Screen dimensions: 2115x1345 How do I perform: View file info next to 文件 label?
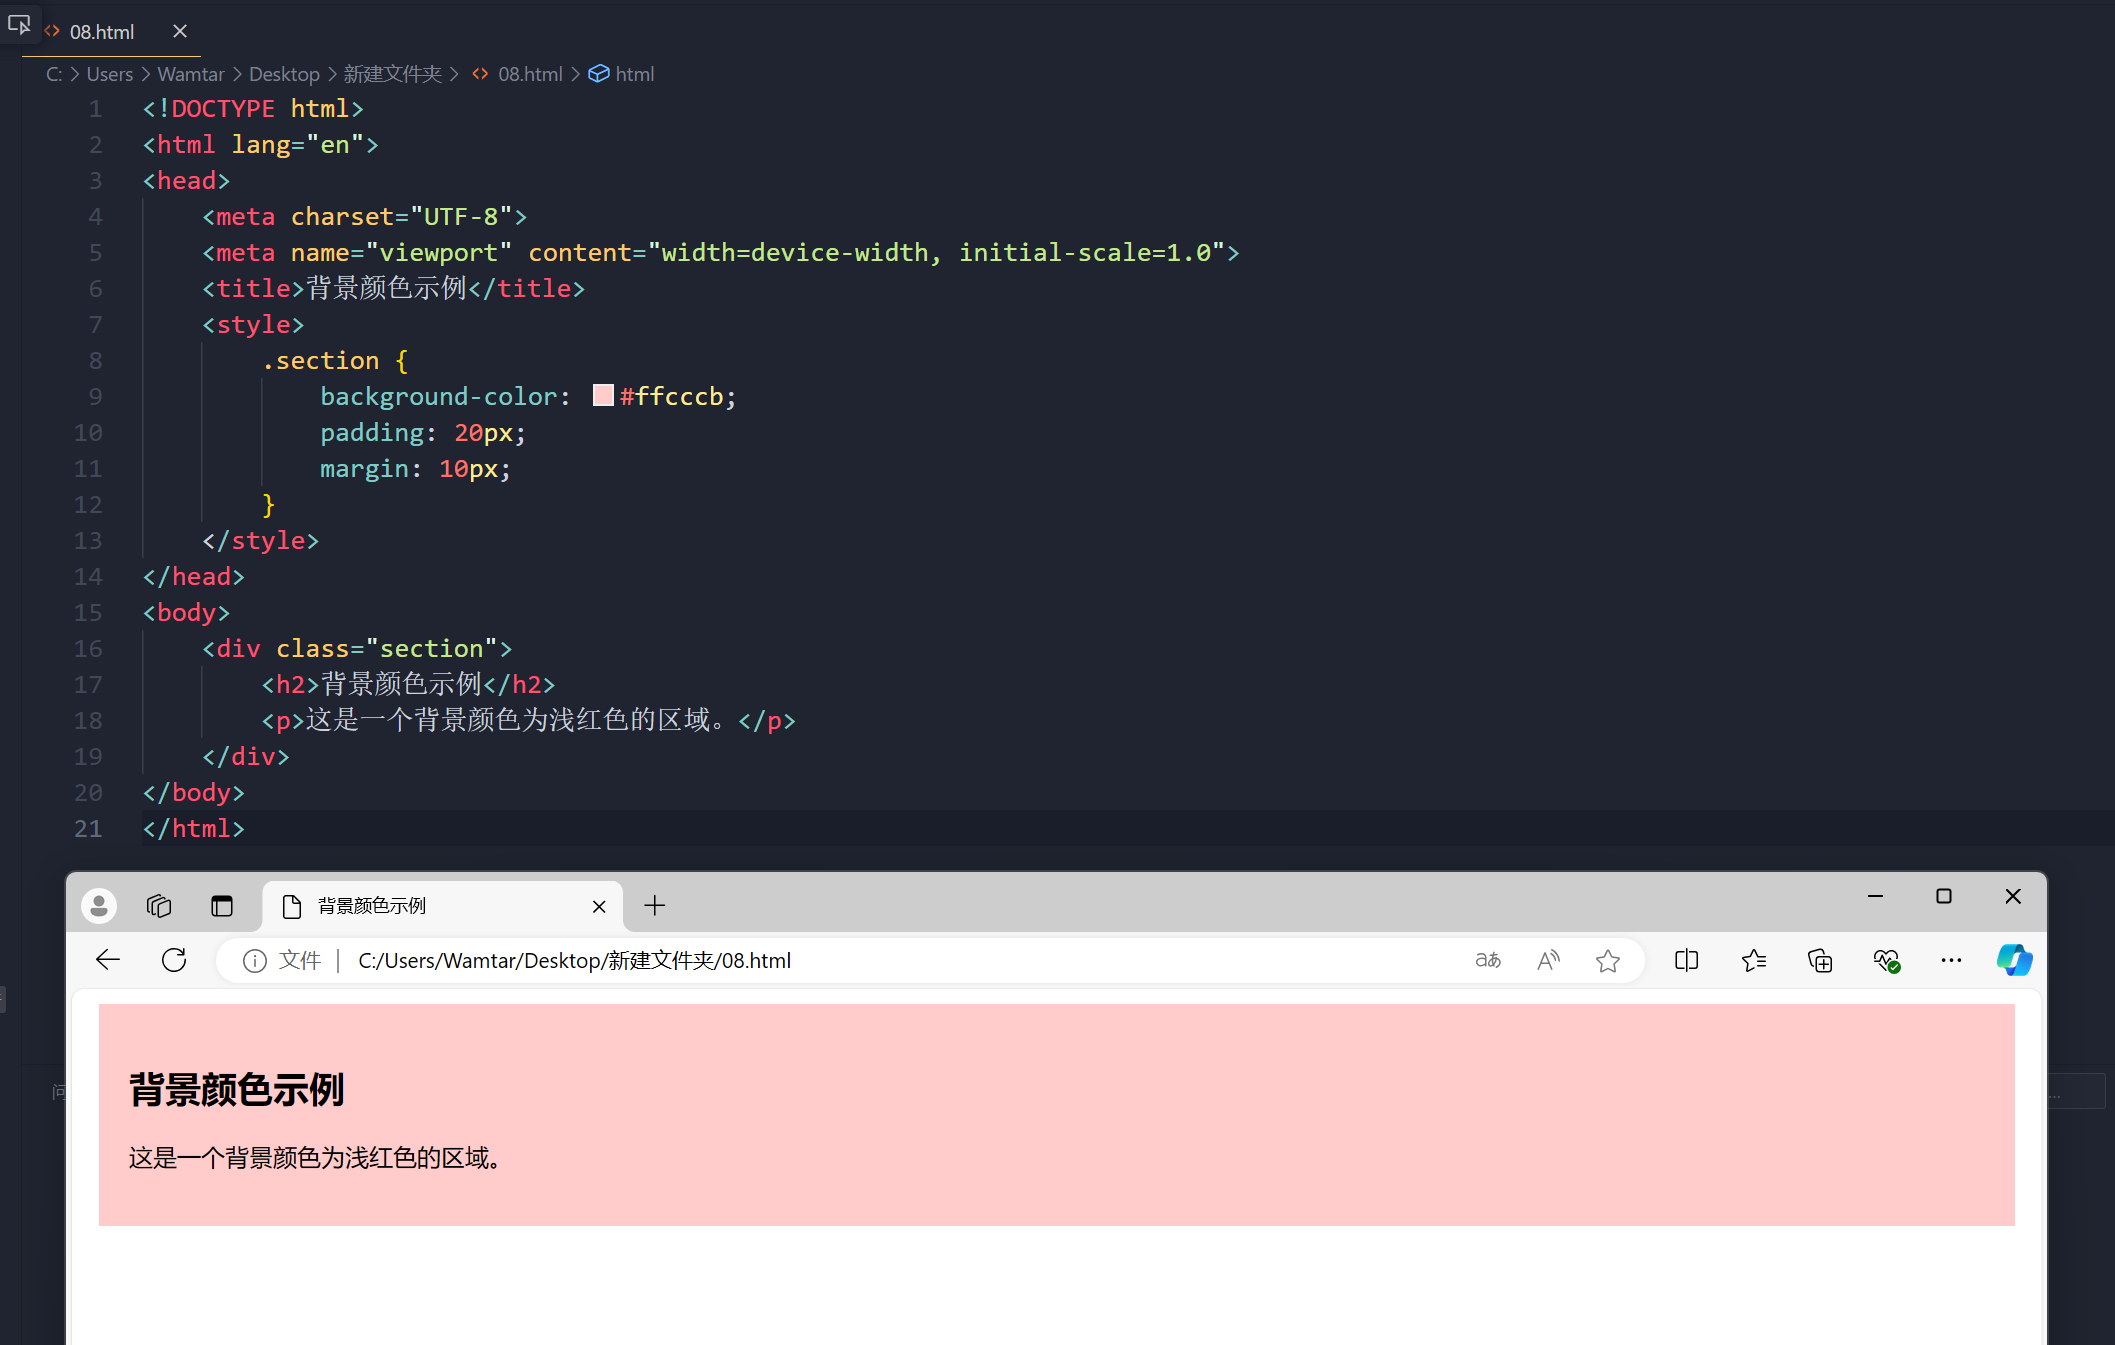(x=253, y=960)
